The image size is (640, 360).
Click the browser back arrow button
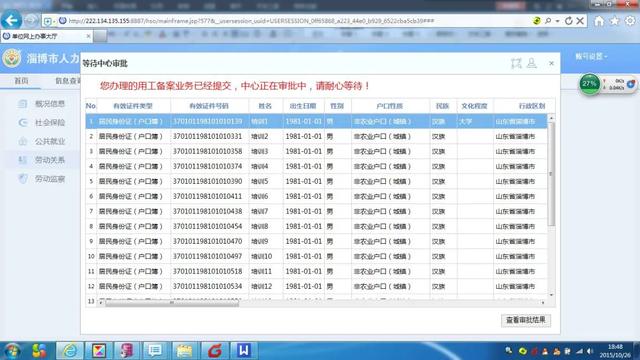click(11, 20)
